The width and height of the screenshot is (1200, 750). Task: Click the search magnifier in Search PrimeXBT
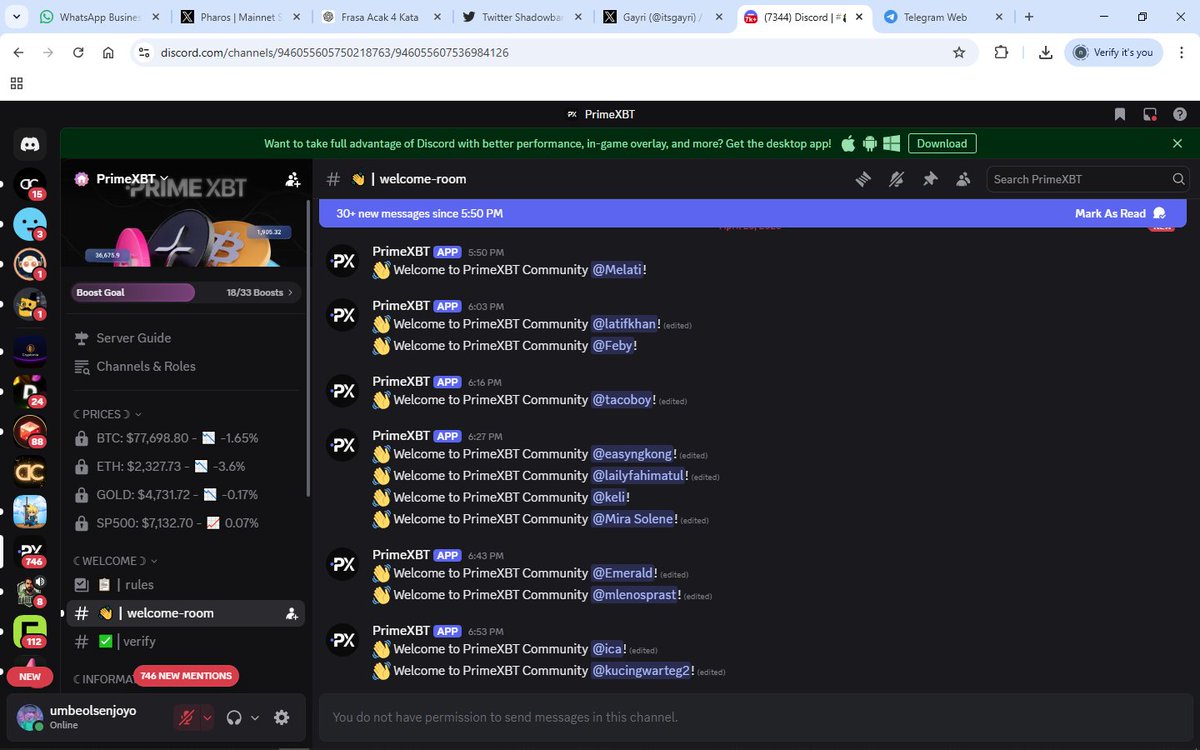click(x=1179, y=179)
